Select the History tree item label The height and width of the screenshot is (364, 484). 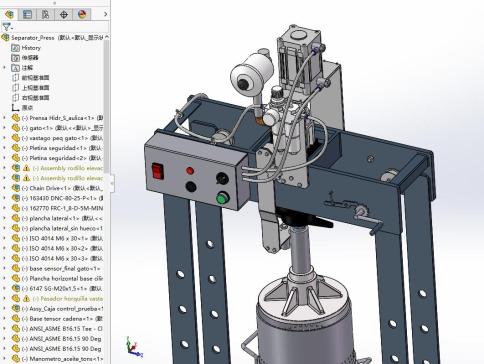pyautogui.click(x=31, y=48)
